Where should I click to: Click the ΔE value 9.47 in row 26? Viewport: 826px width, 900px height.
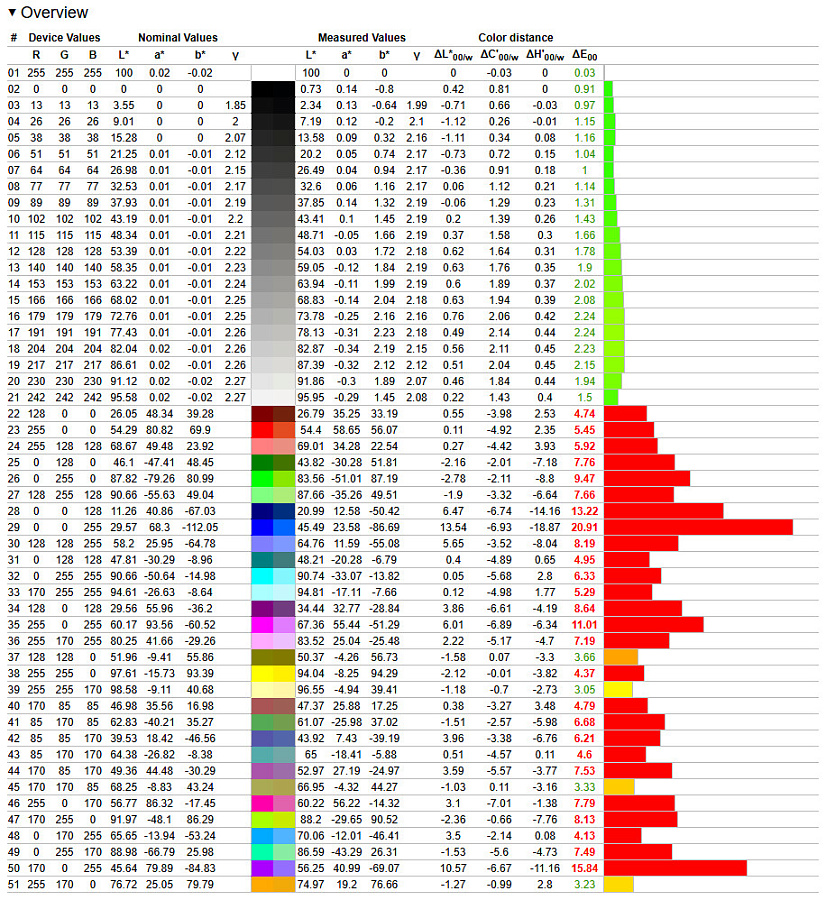[x=584, y=479]
